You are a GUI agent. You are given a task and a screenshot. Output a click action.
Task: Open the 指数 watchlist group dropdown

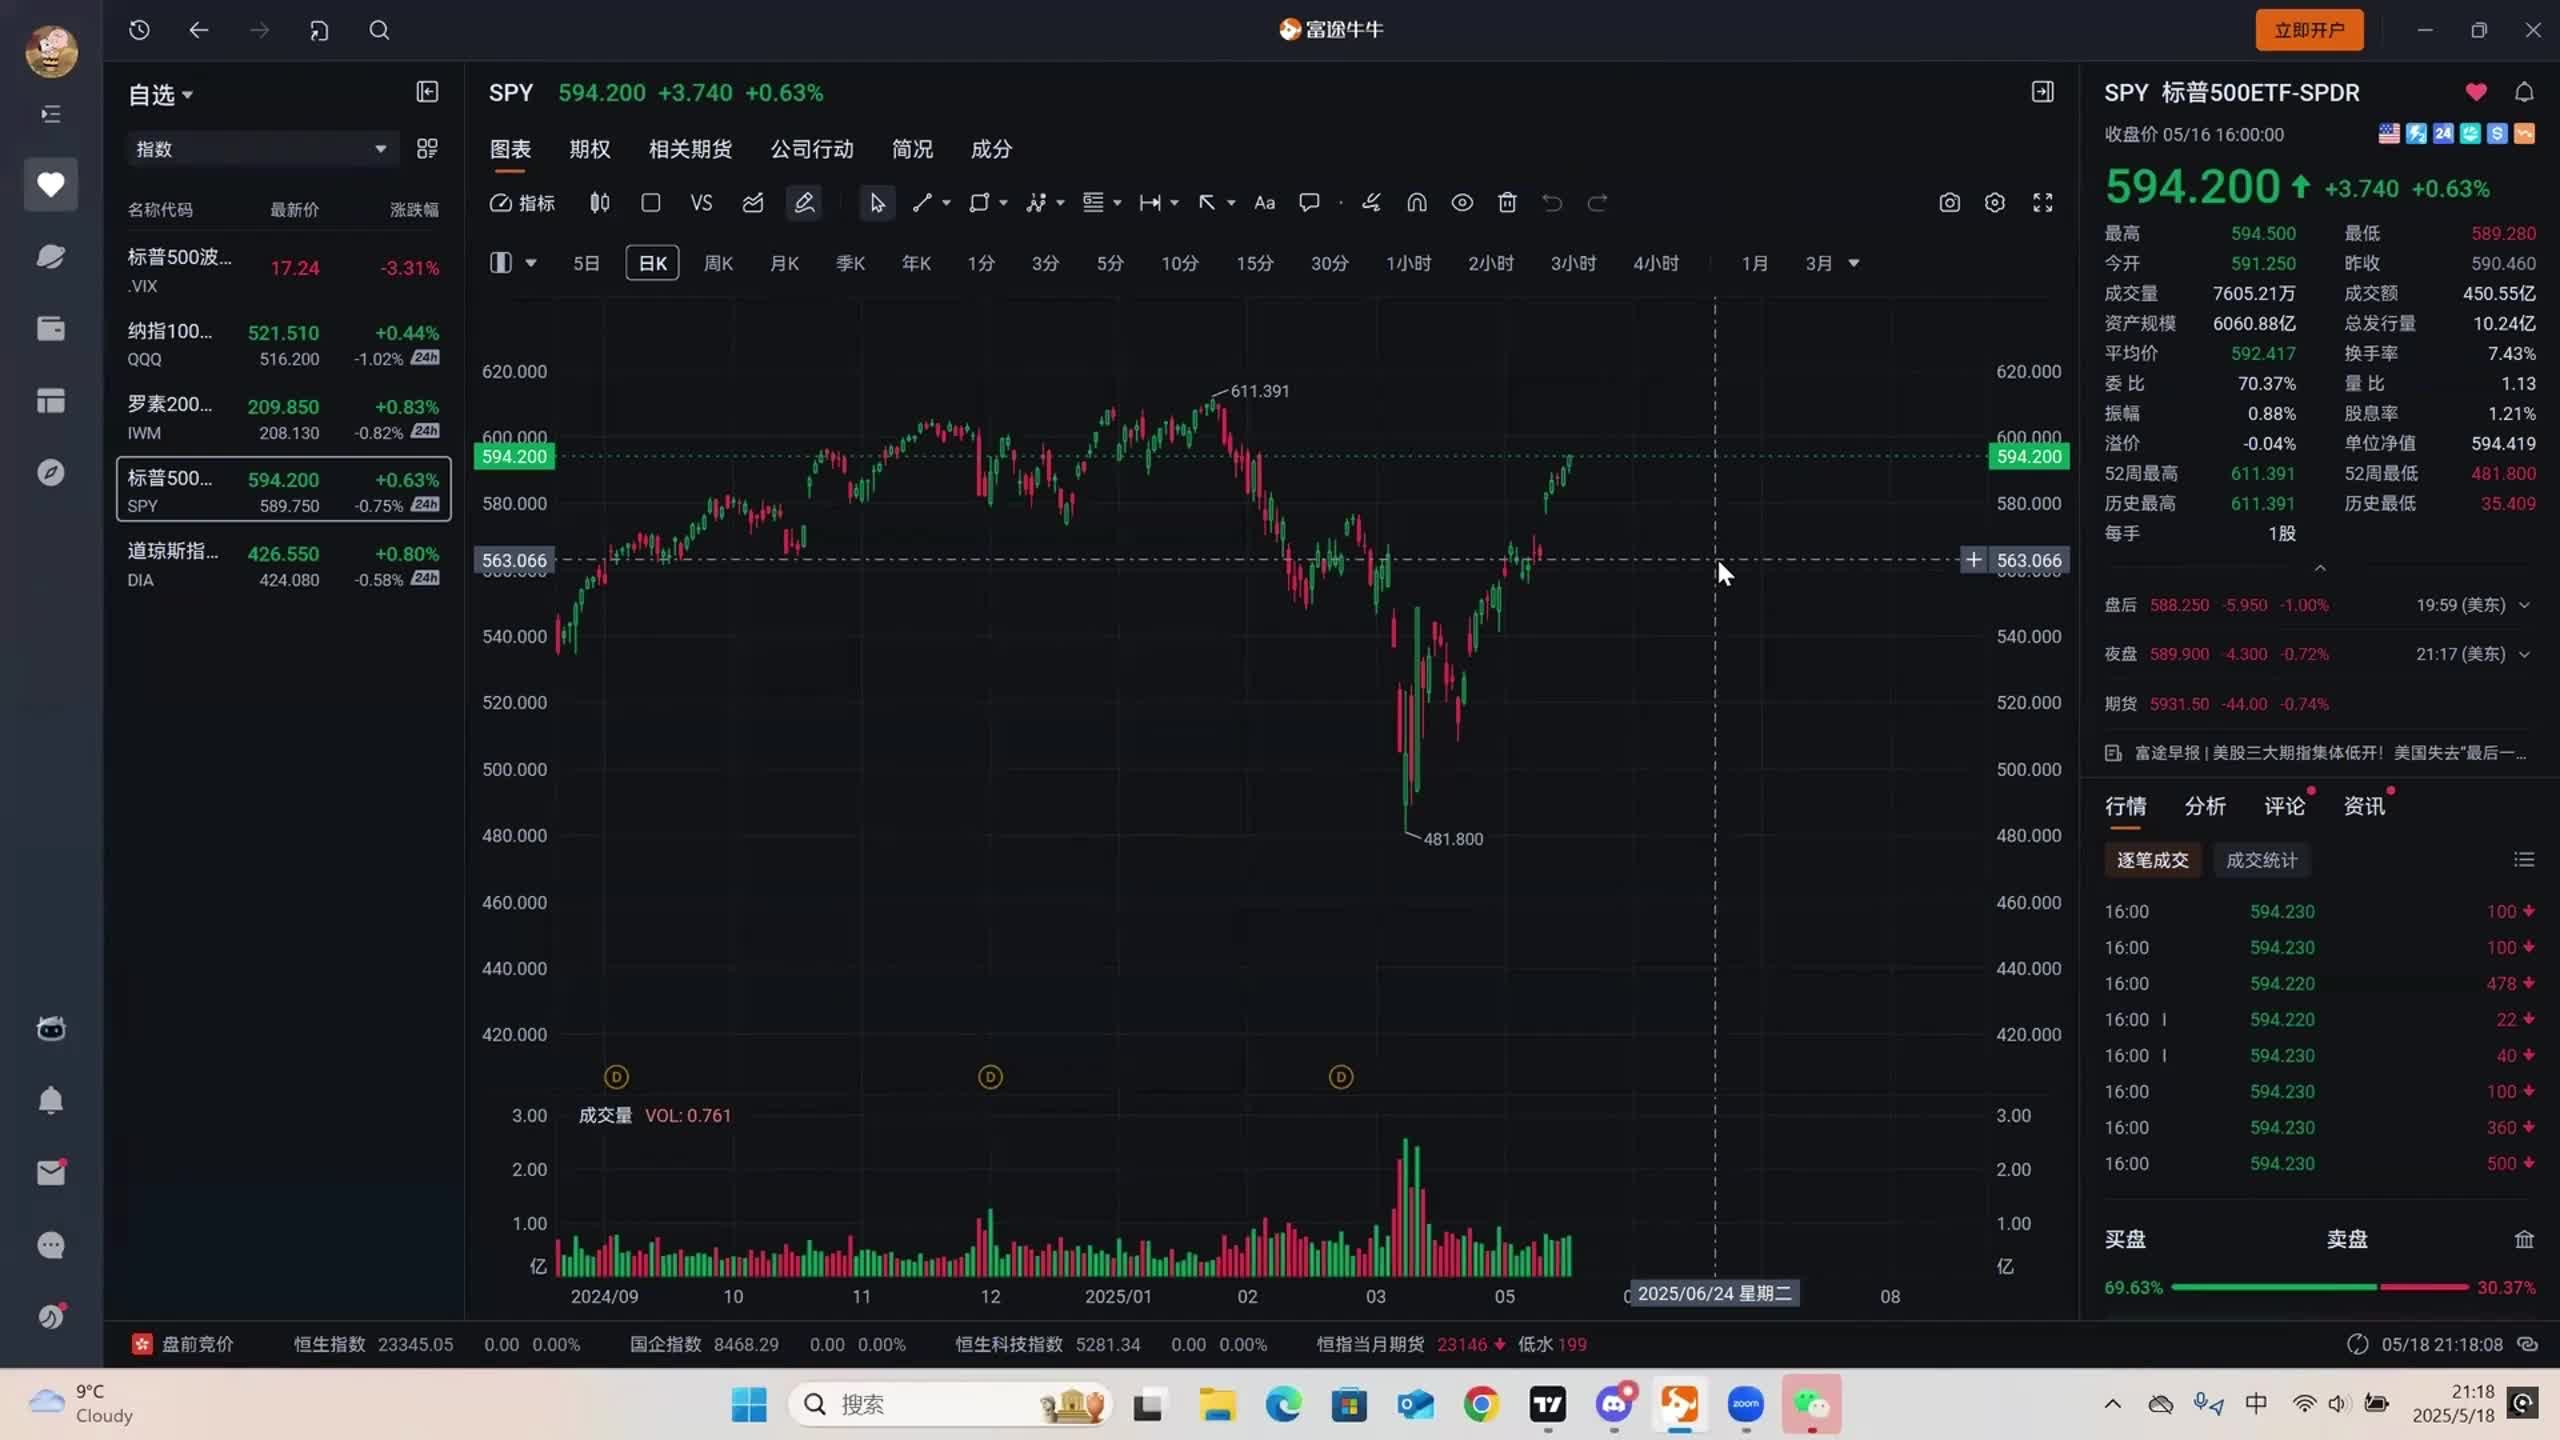pos(262,149)
